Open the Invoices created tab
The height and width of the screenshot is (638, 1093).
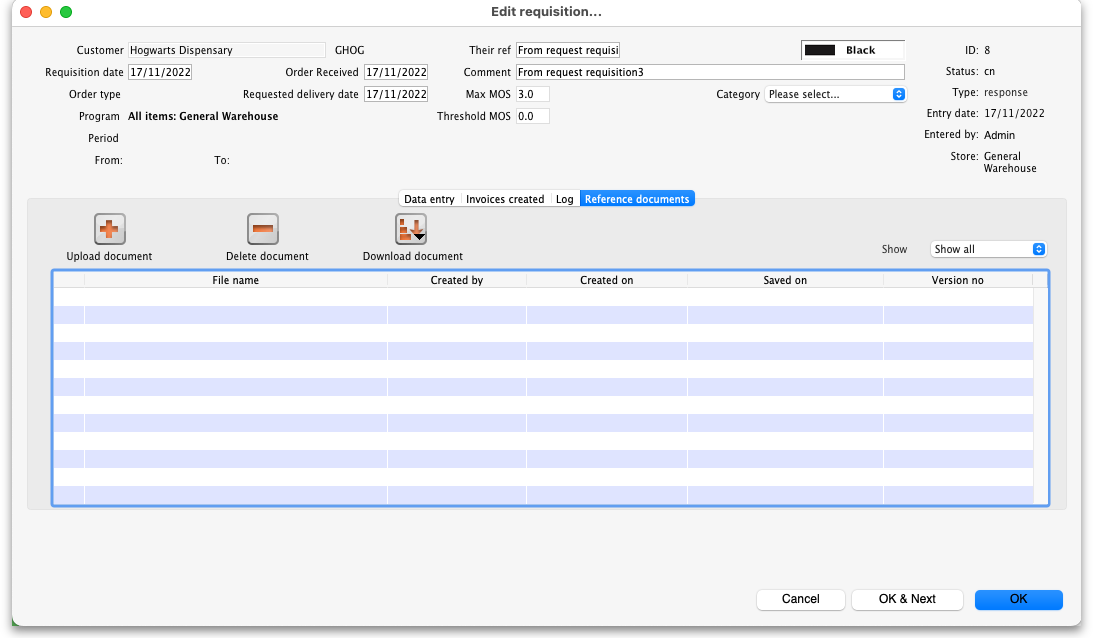(505, 199)
